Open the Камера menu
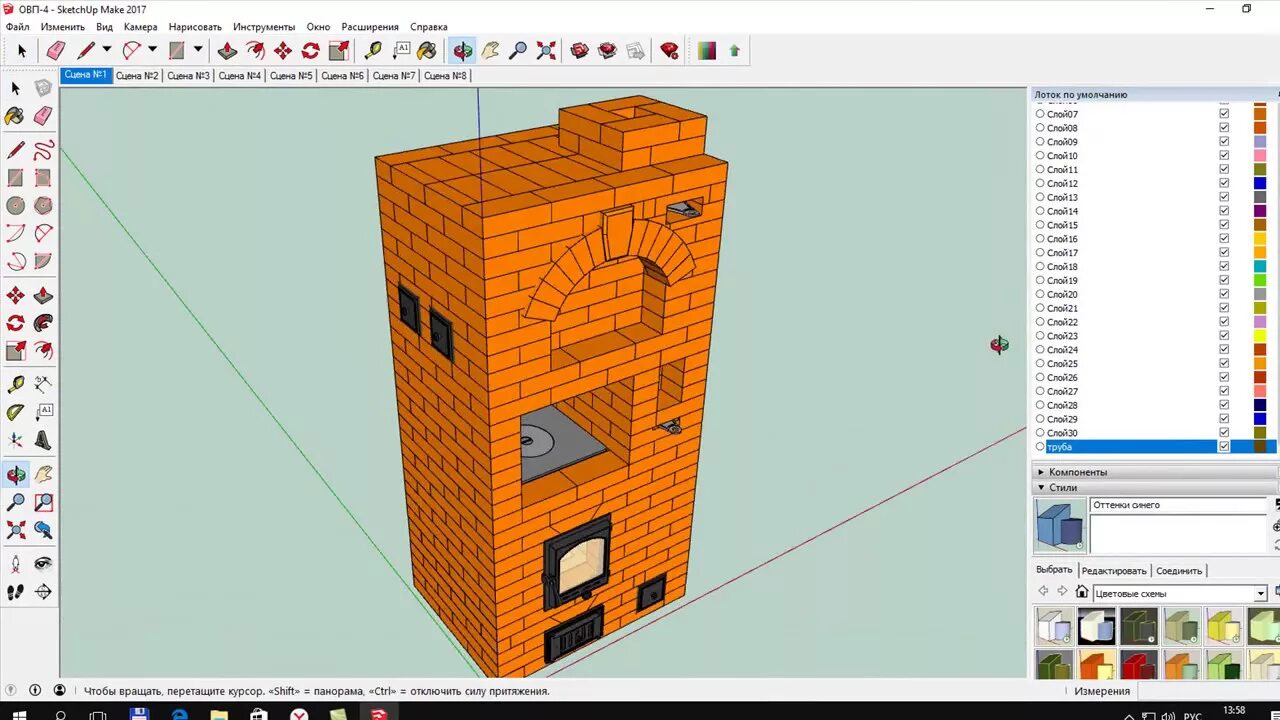The image size is (1280, 720). (x=140, y=27)
